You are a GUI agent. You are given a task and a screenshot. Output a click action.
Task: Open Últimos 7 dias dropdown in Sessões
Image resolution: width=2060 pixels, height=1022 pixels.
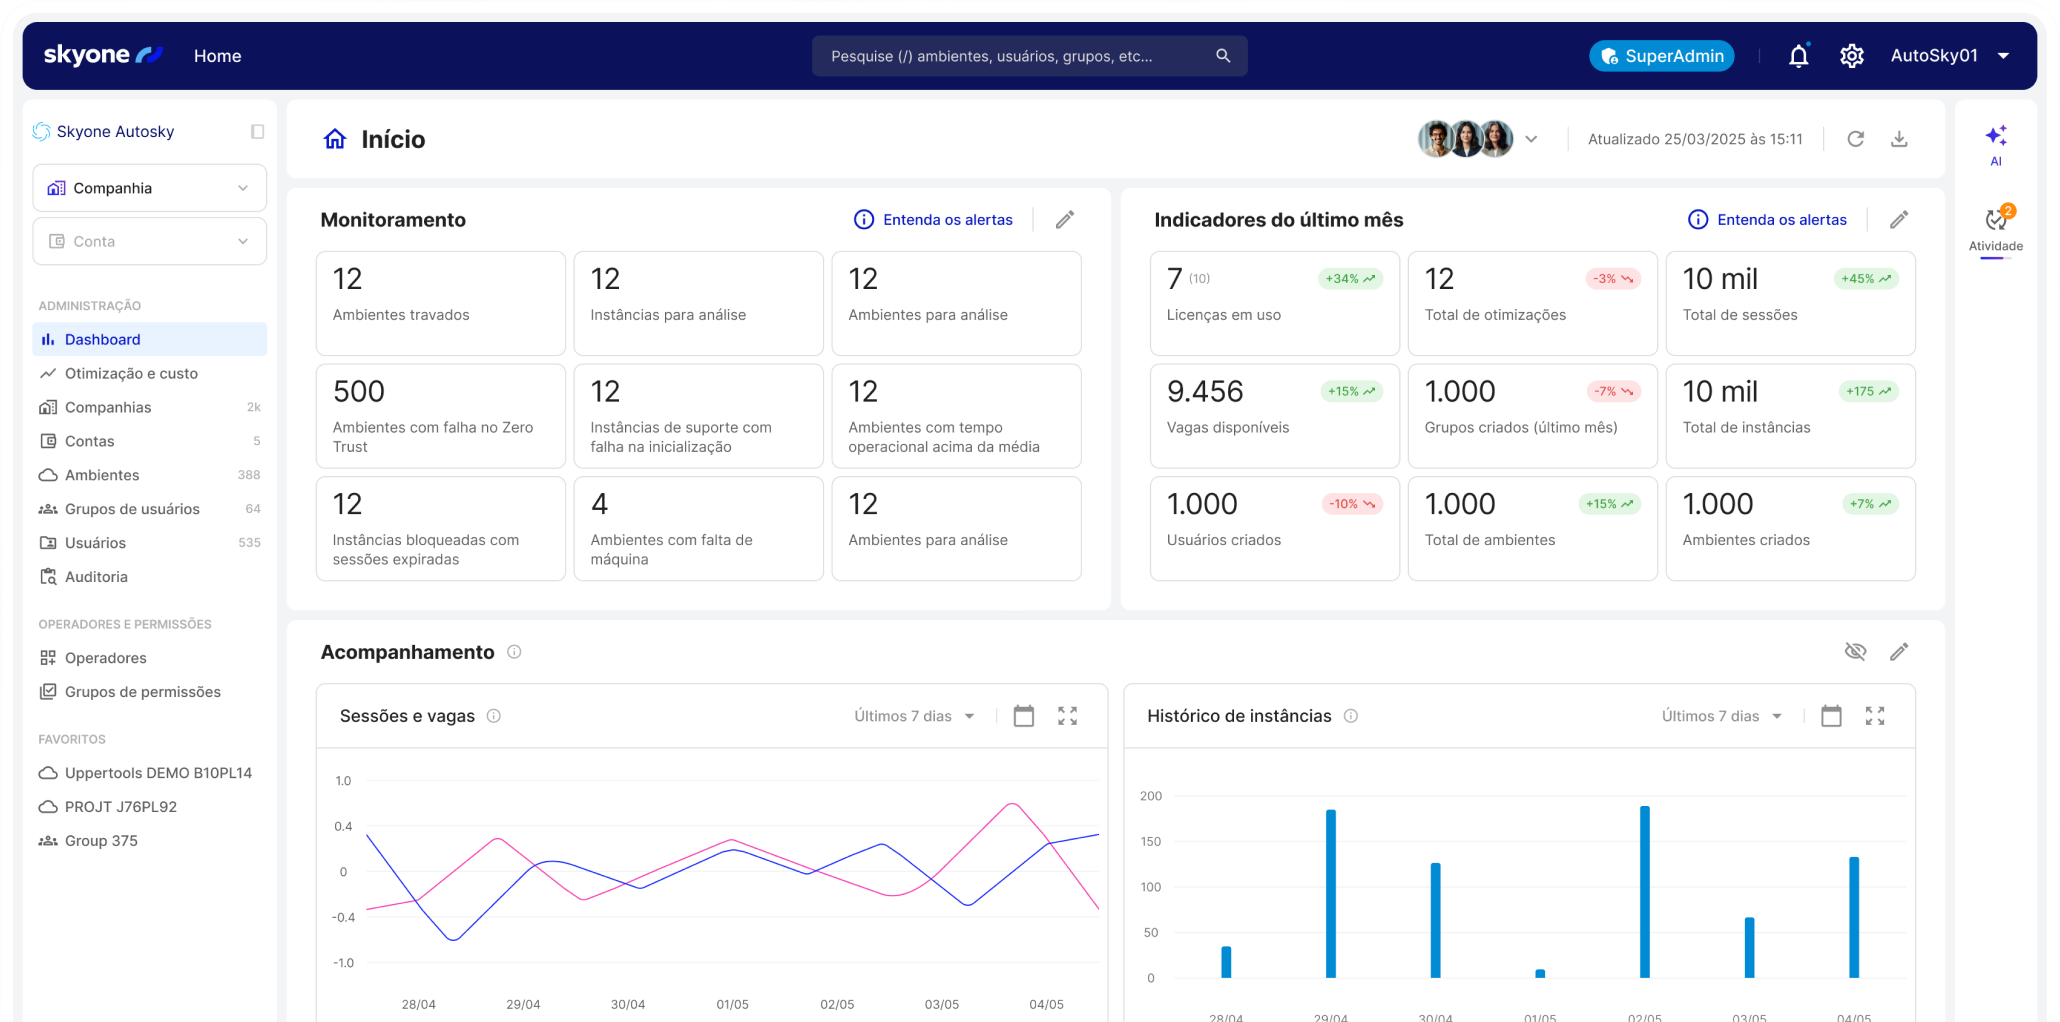(x=914, y=716)
